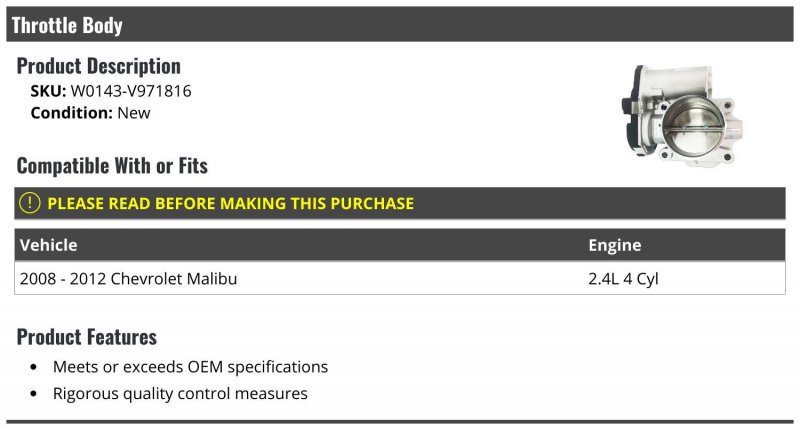Click the "Product Description" heading
Screen dimensions: 800x430
(x=99, y=66)
